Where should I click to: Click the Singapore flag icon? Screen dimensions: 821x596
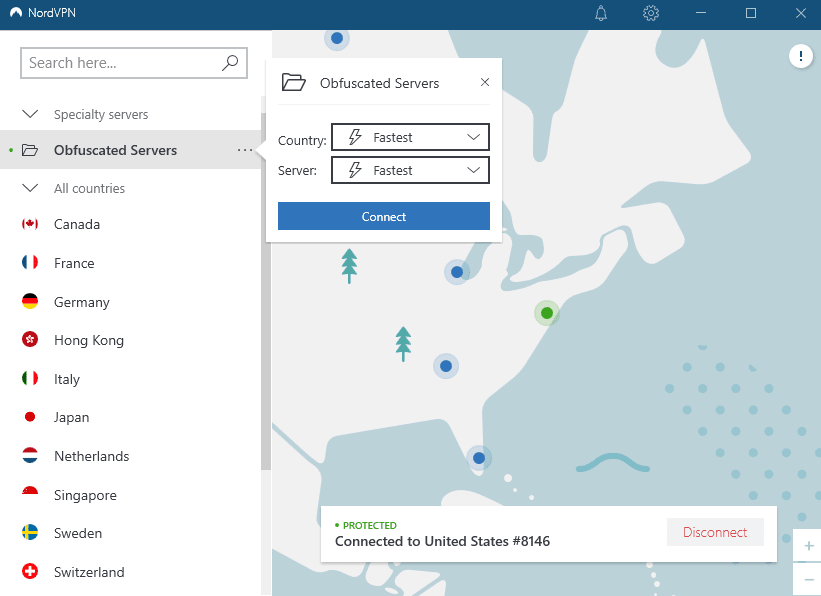click(30, 494)
